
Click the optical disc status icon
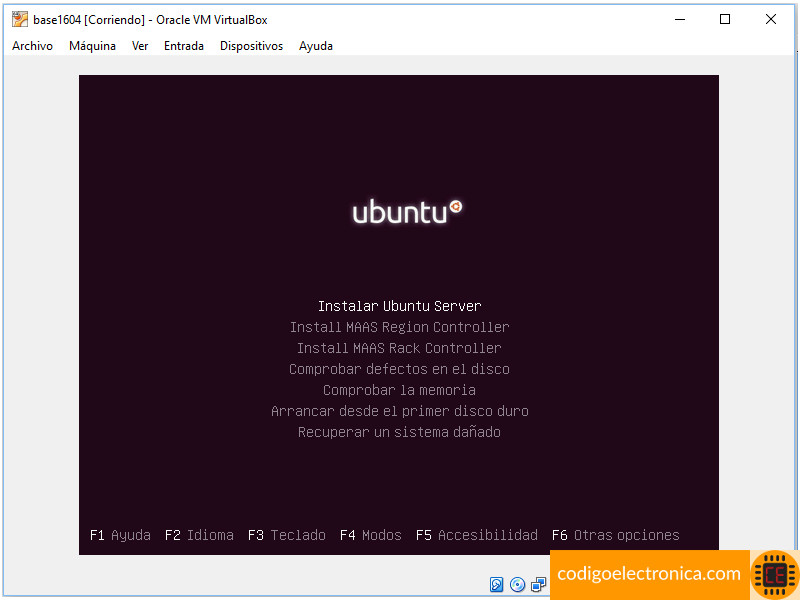pyautogui.click(x=517, y=584)
